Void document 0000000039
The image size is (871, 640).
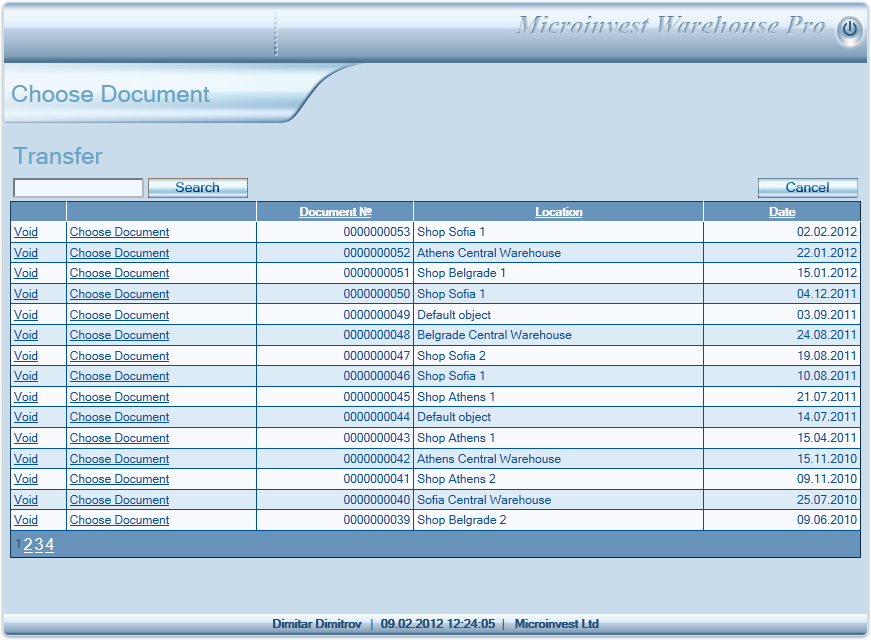[x=26, y=520]
